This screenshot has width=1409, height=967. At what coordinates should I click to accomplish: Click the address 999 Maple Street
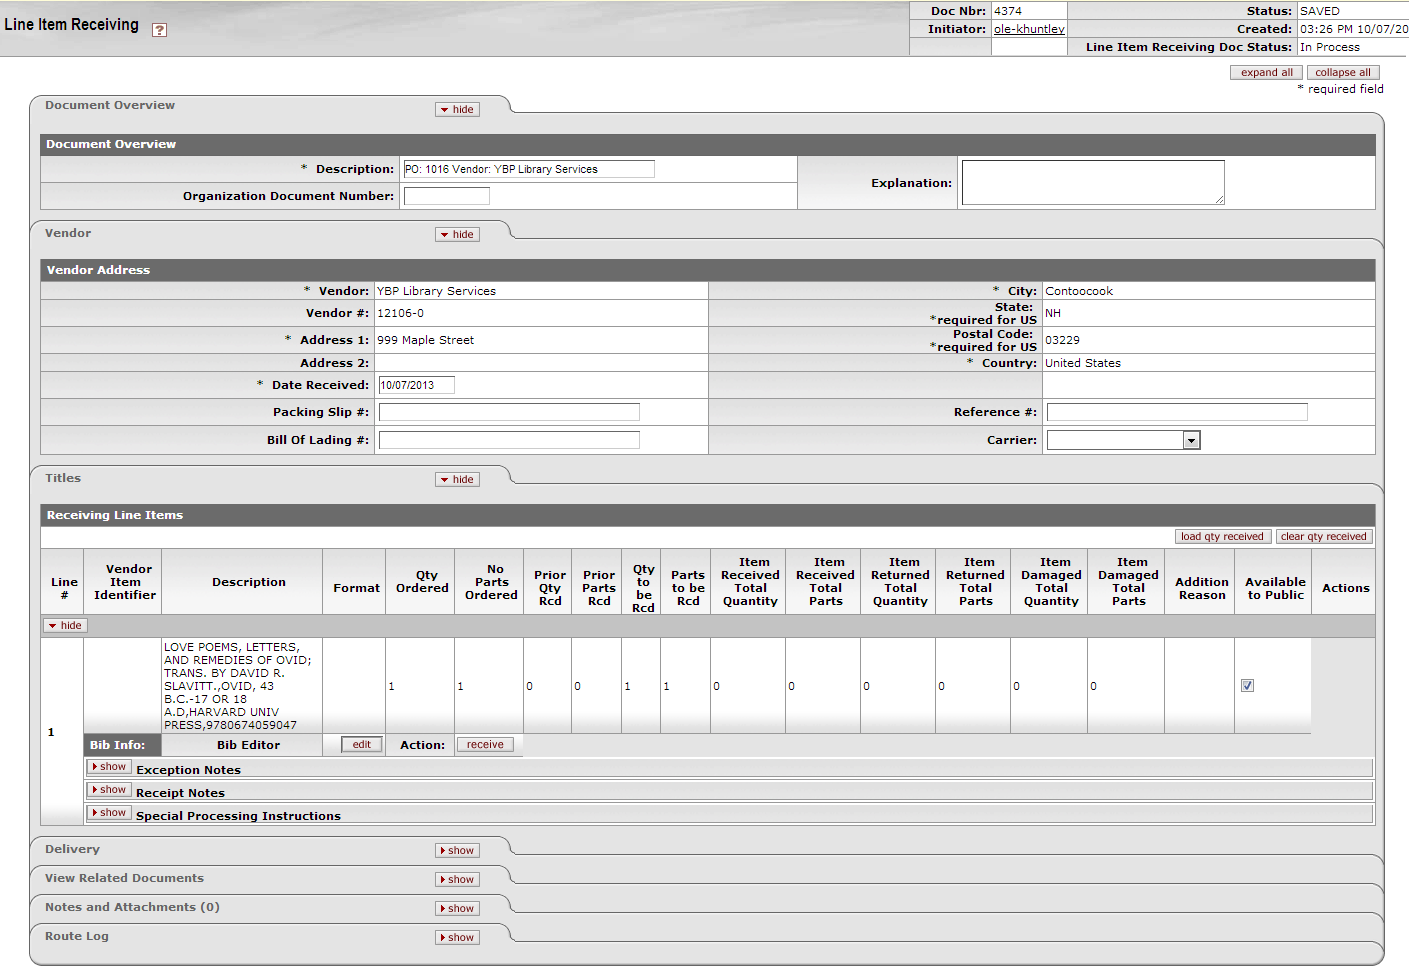click(425, 340)
